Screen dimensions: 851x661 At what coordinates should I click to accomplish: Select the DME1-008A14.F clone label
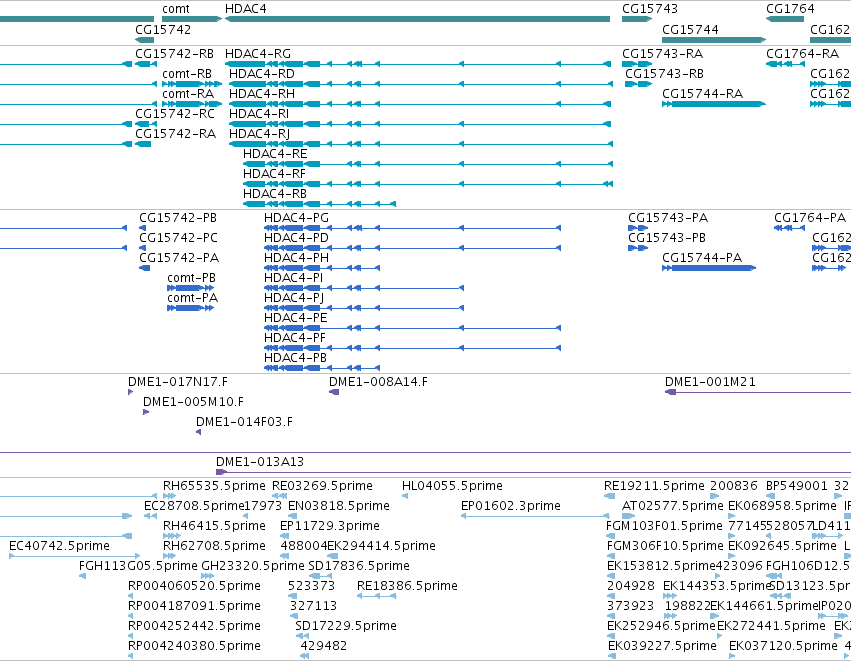(x=378, y=382)
